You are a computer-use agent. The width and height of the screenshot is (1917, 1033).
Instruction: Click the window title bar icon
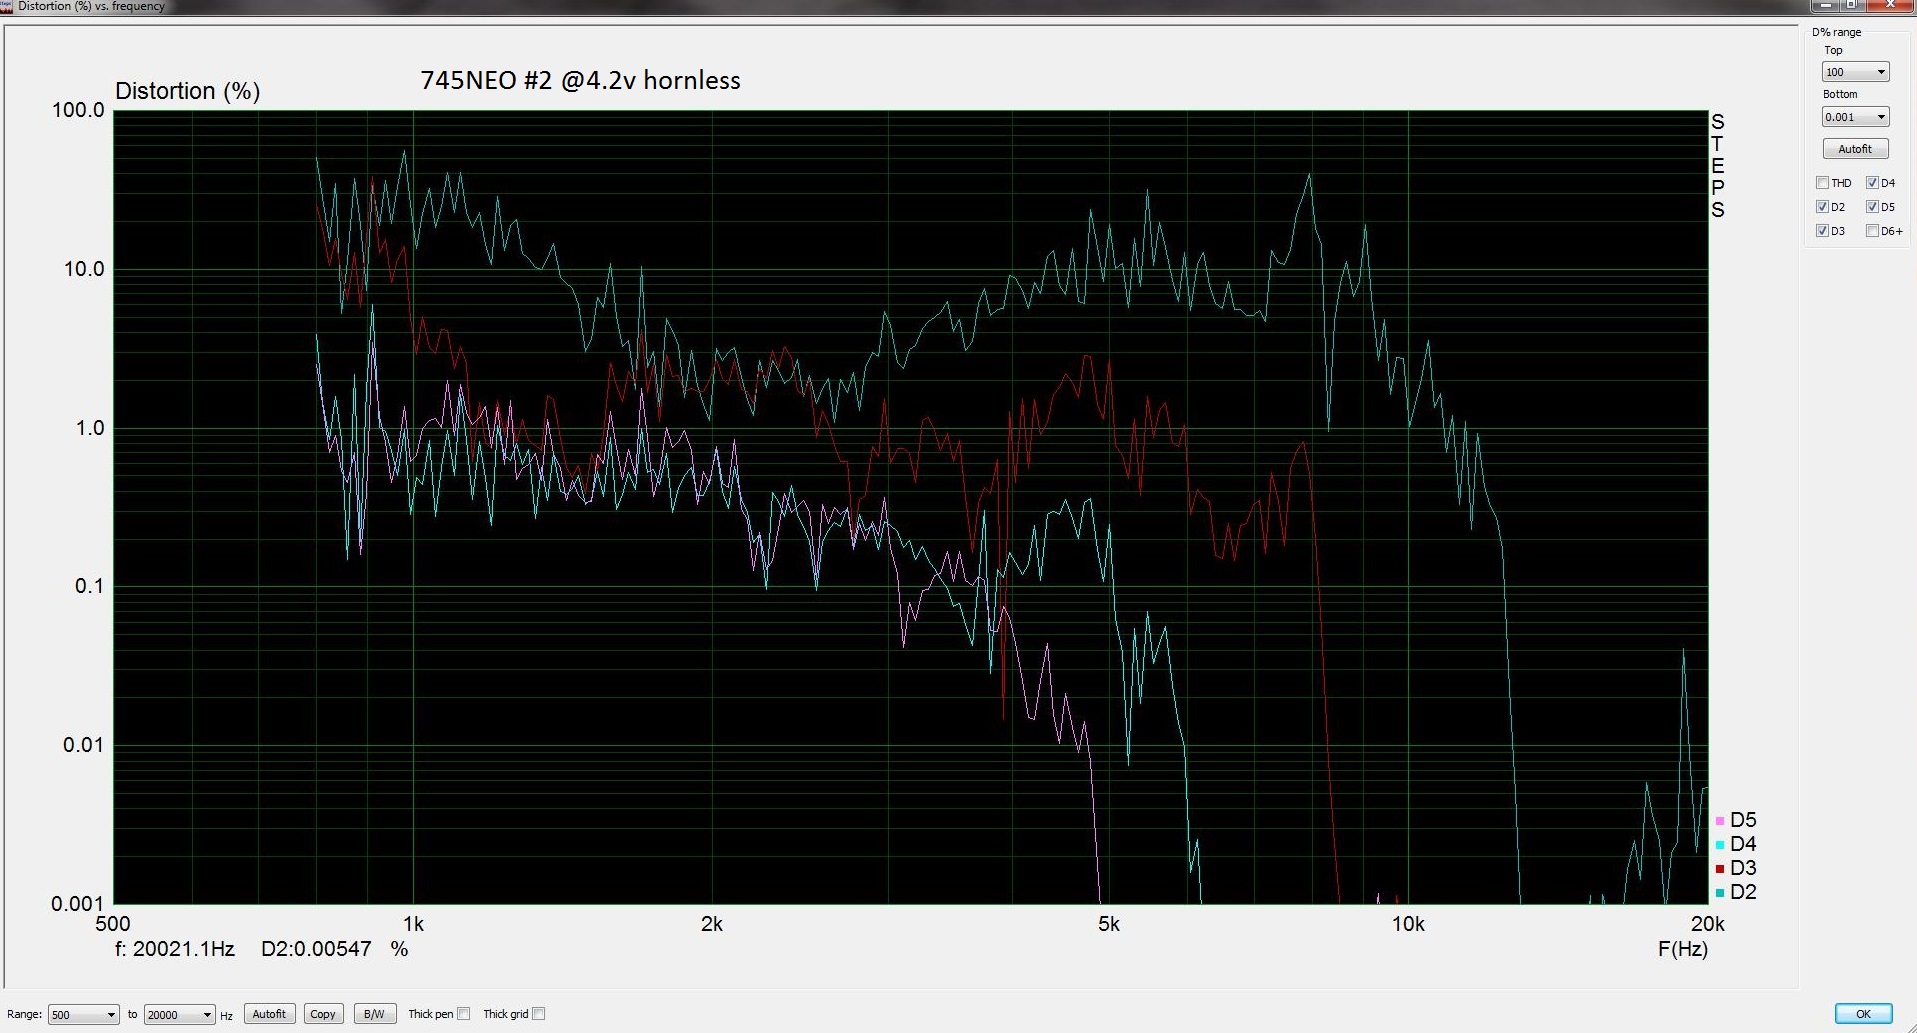click(x=7, y=6)
